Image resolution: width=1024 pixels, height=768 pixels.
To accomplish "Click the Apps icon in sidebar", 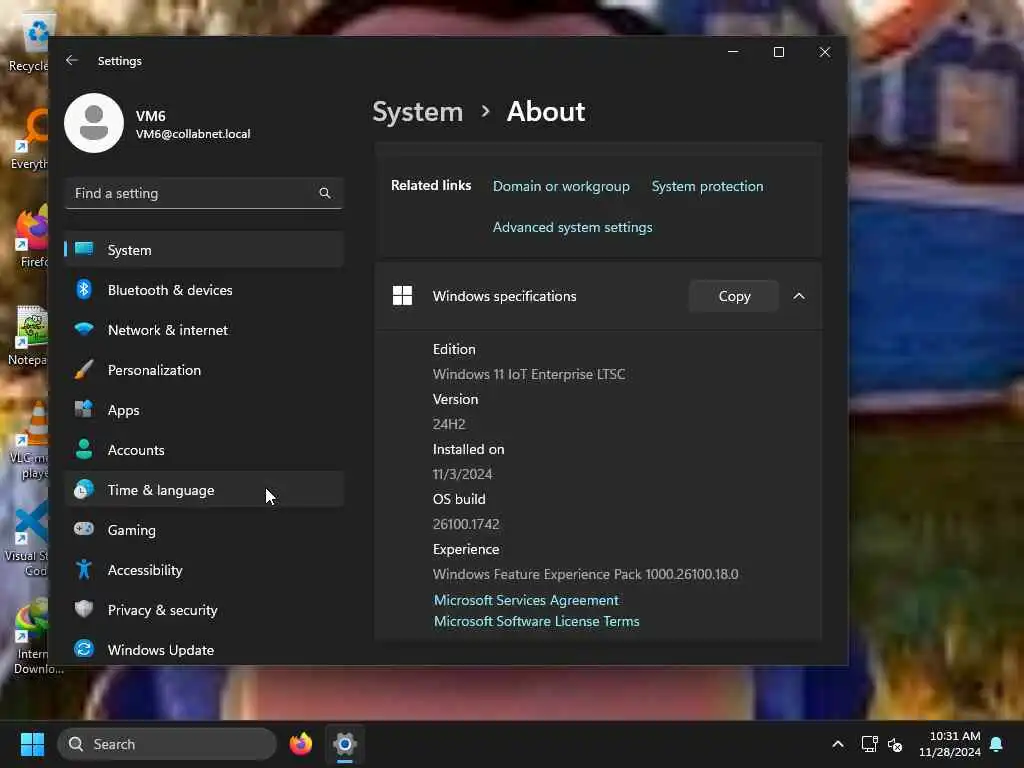I will pyautogui.click(x=84, y=409).
